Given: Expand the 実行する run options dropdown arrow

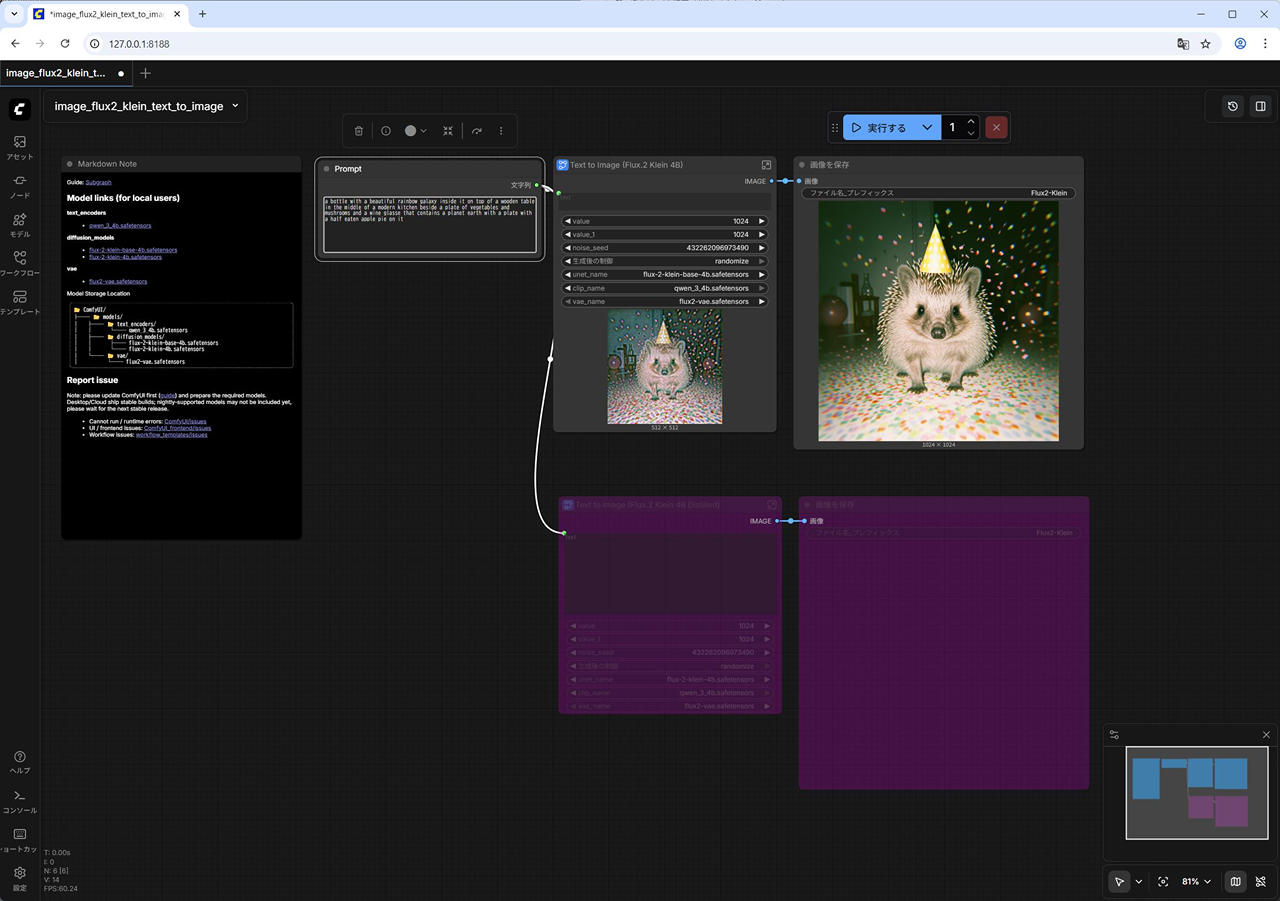Looking at the screenshot, I should pyautogui.click(x=927, y=128).
